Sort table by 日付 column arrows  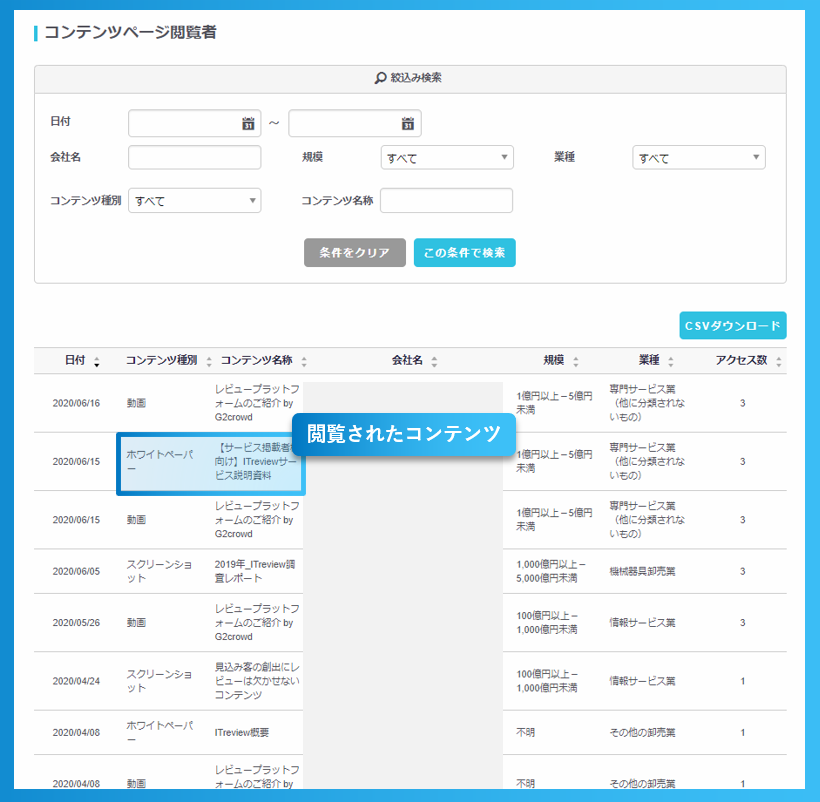click(96, 362)
